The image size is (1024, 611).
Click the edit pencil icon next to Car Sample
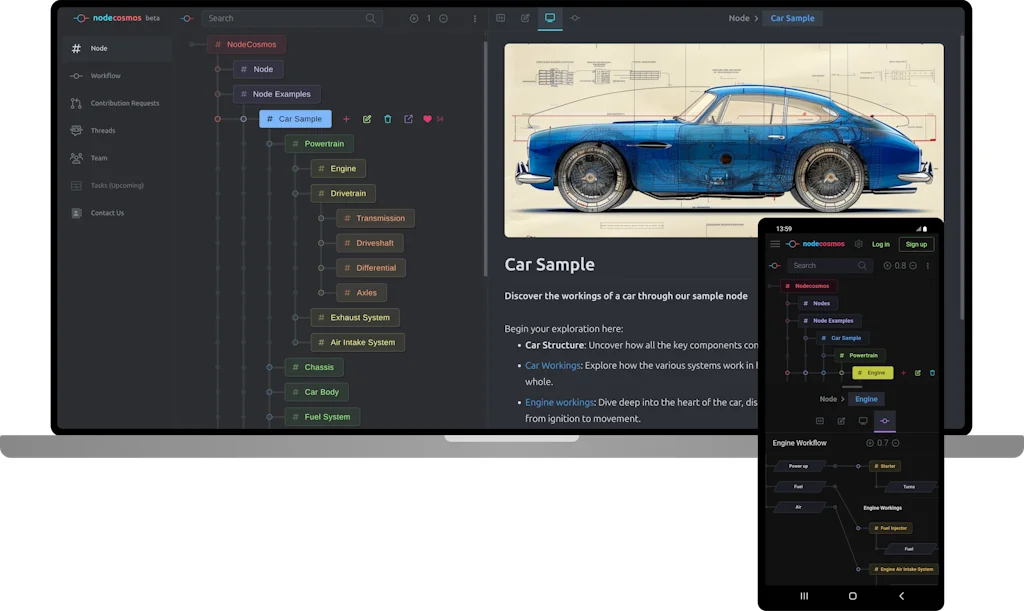[x=367, y=118]
